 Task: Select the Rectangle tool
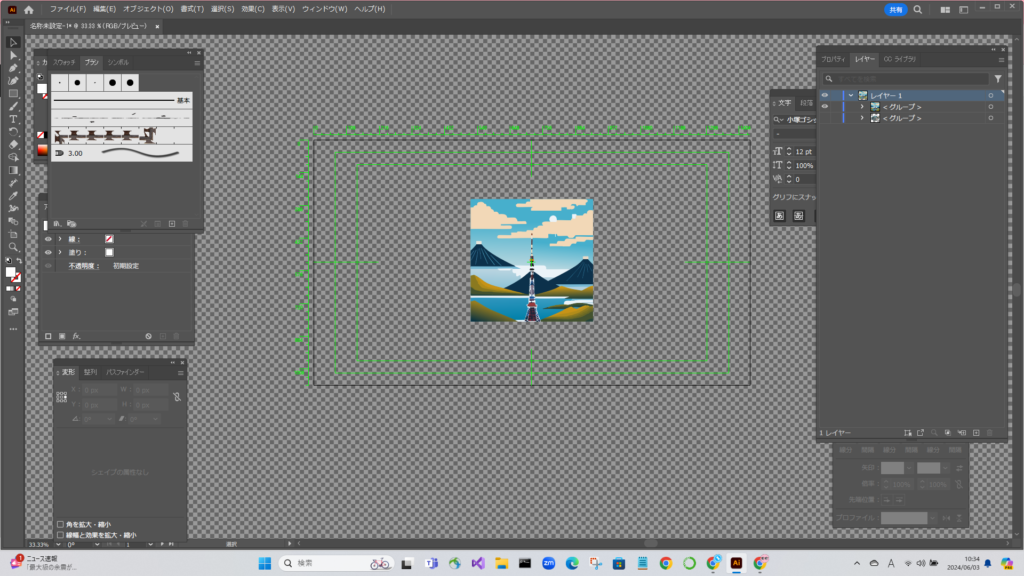tap(13, 93)
